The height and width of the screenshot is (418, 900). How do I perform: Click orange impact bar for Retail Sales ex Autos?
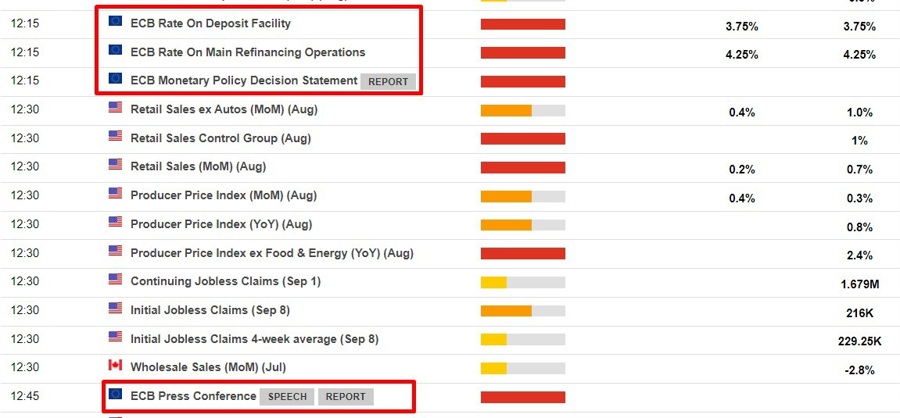[x=505, y=110]
